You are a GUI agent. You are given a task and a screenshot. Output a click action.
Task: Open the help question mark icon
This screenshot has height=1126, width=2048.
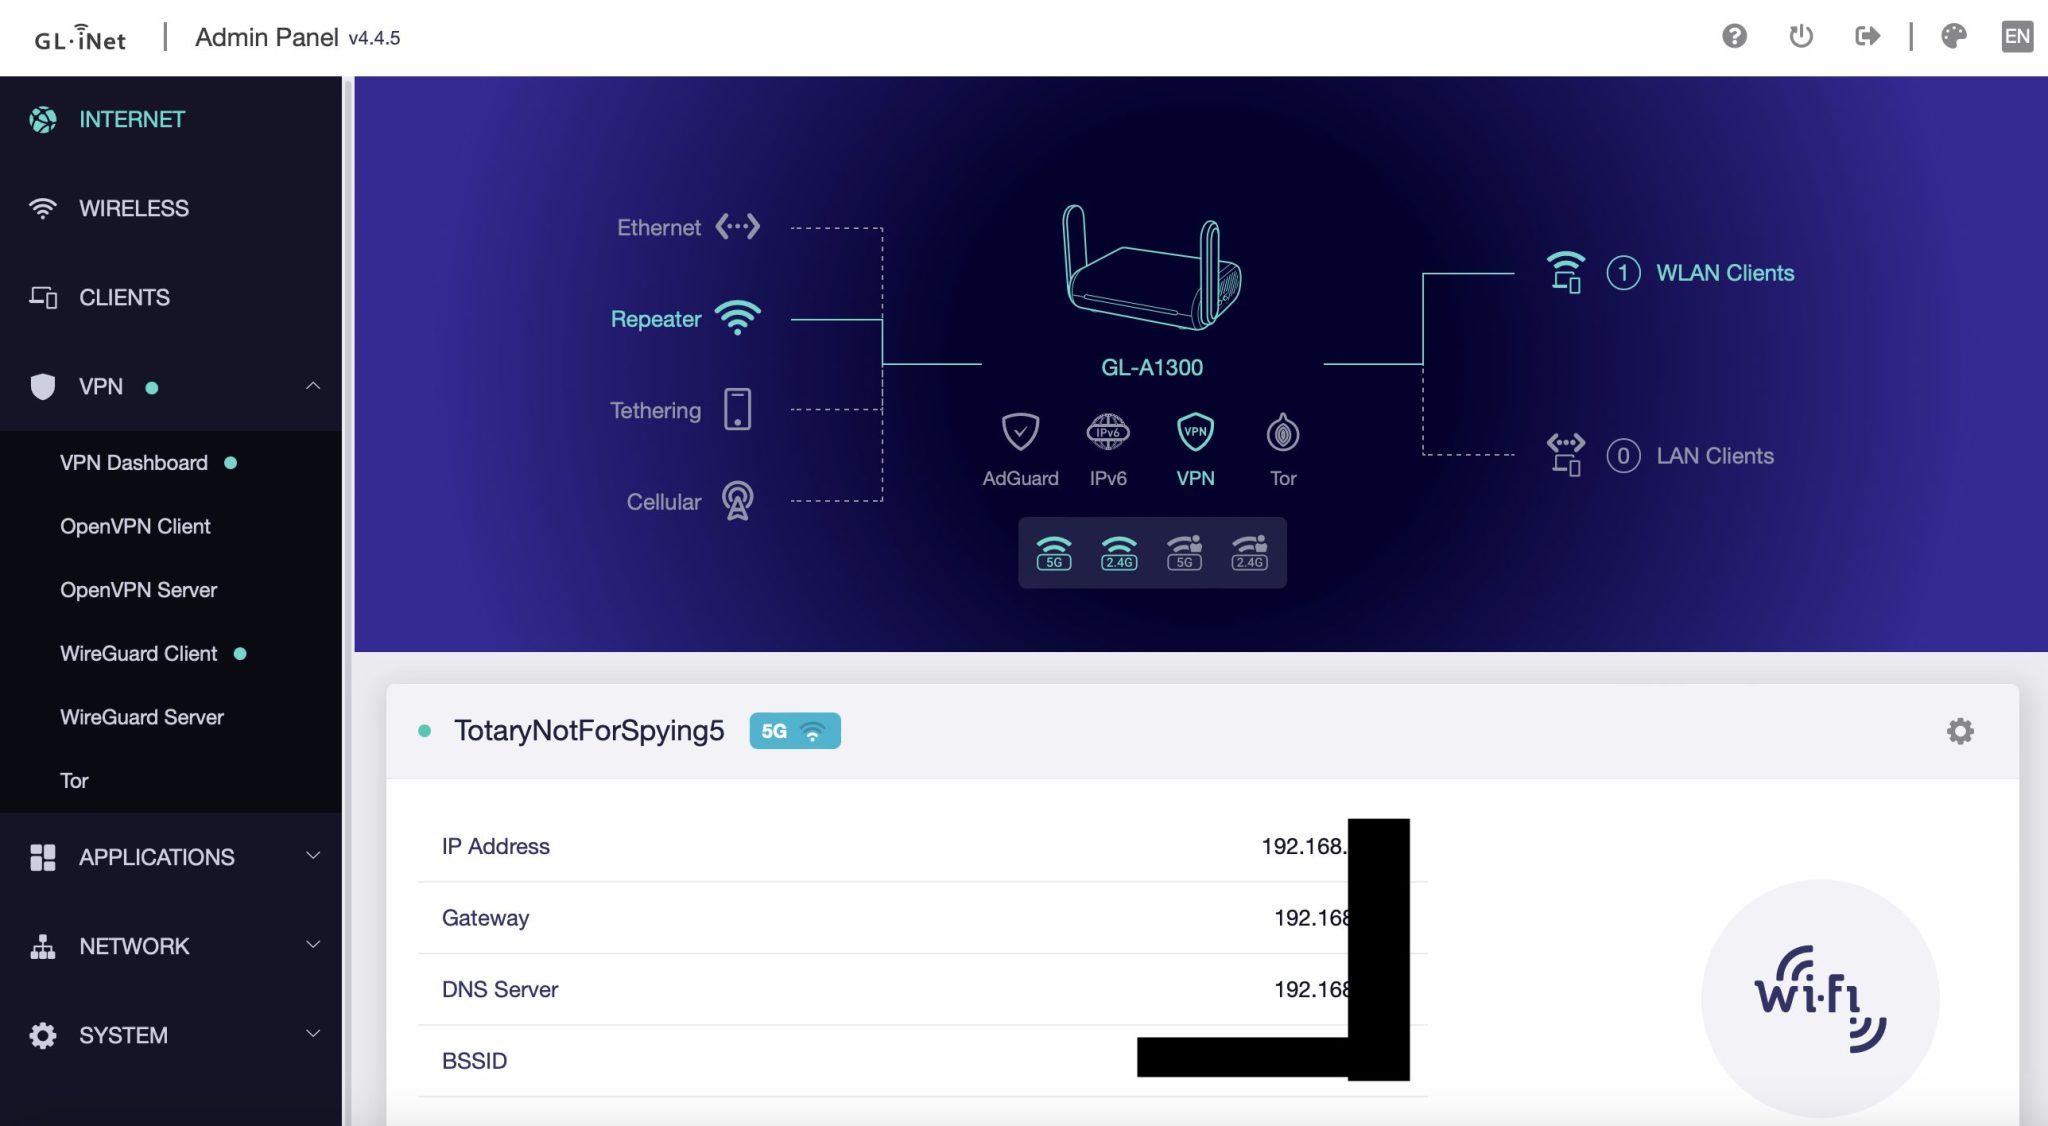(x=1734, y=37)
